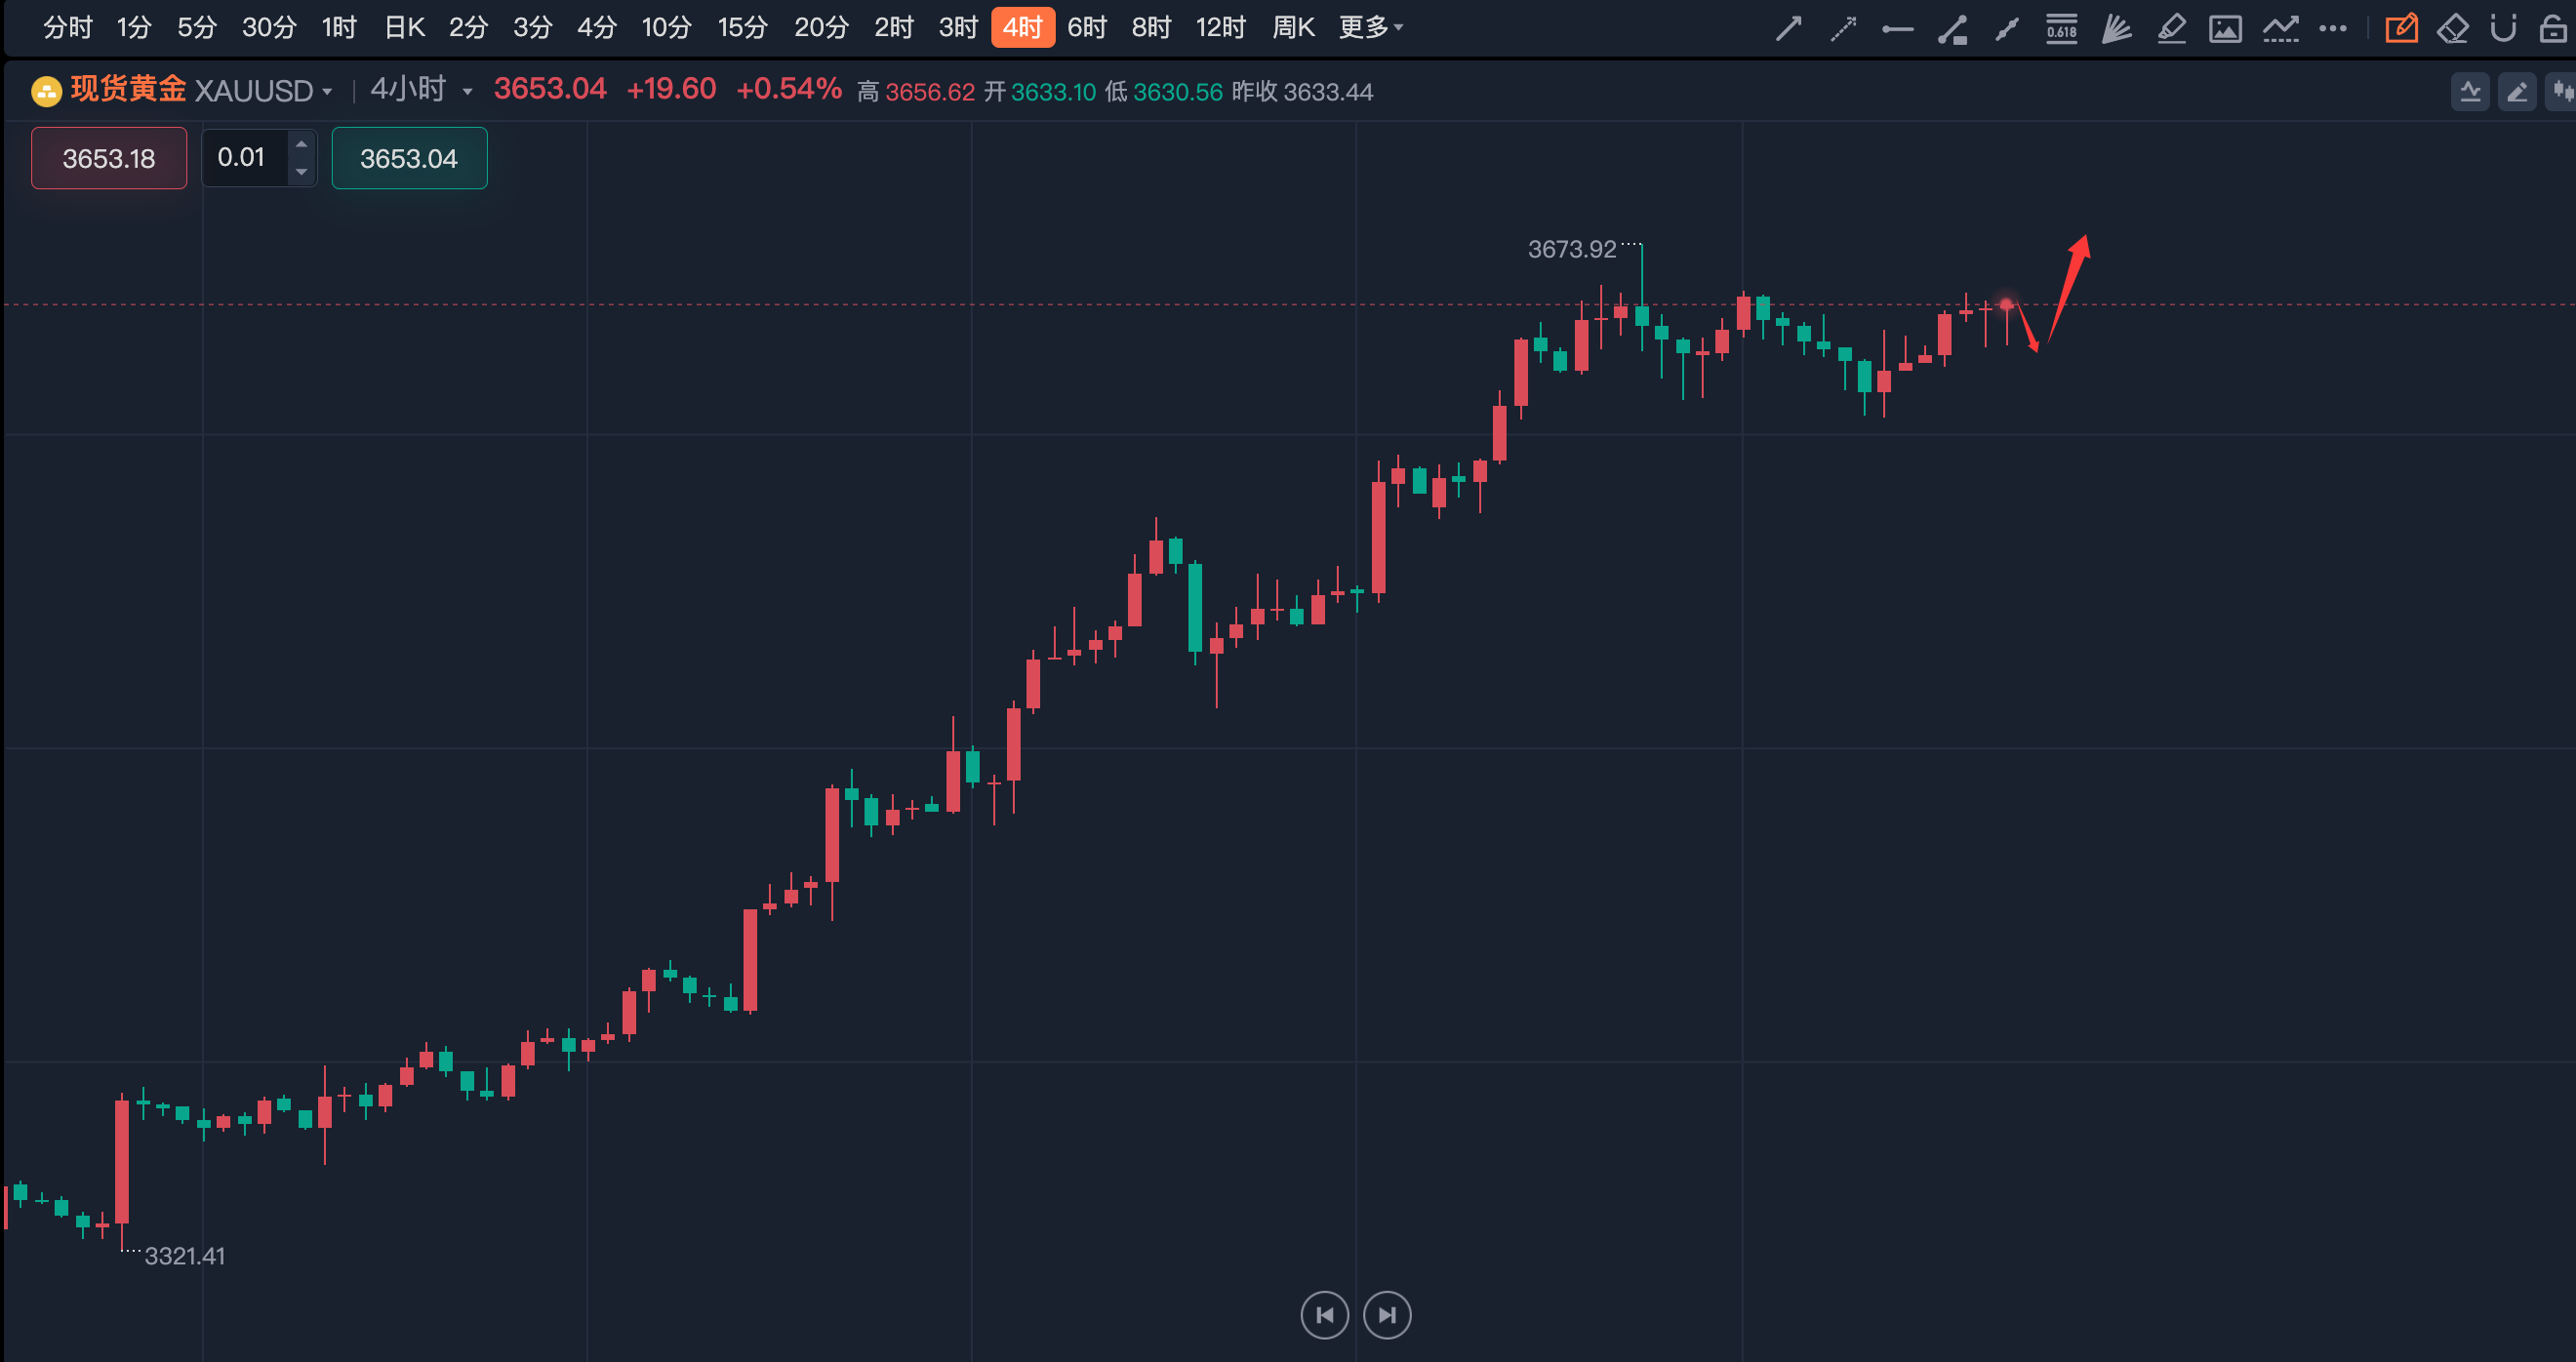The height and width of the screenshot is (1362, 2576).
Task: Click the eraser tool icon
Action: [2452, 28]
